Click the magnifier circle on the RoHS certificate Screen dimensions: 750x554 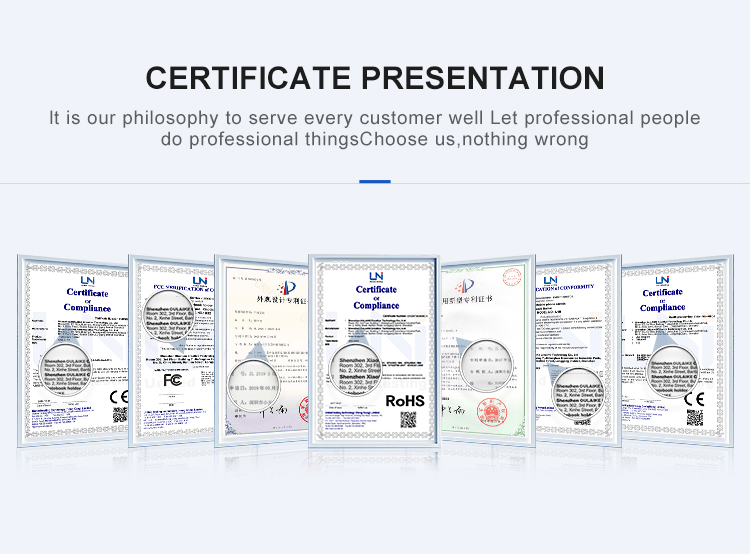pyautogui.click(x=355, y=371)
